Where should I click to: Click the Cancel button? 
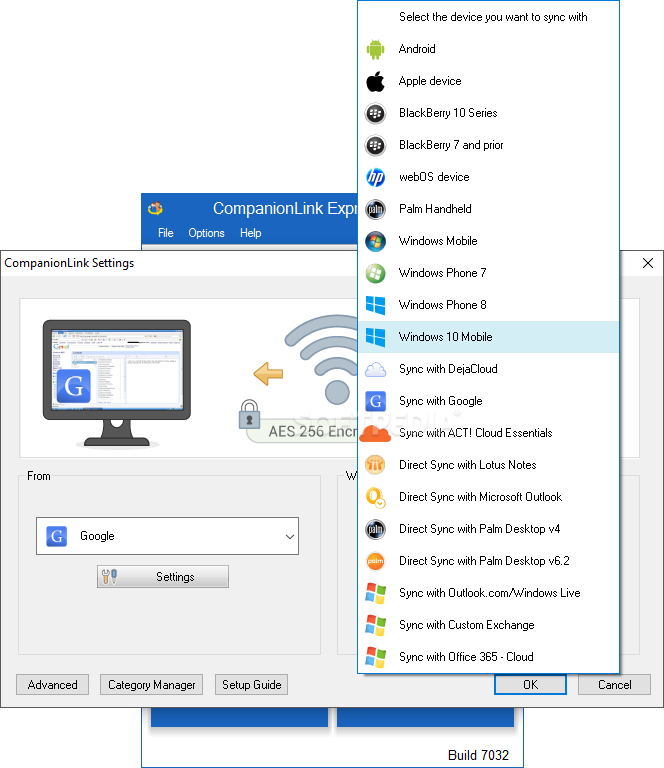615,685
